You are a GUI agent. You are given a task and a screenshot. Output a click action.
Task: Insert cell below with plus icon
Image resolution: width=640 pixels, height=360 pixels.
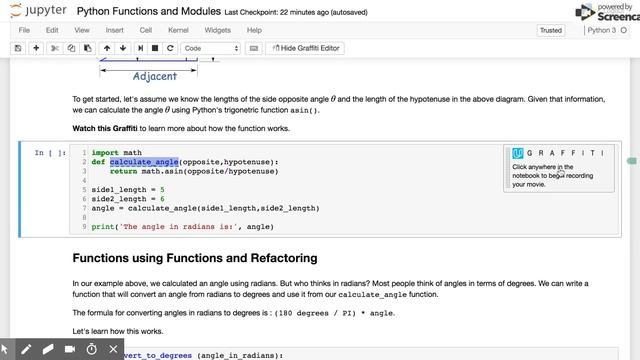tap(36, 48)
